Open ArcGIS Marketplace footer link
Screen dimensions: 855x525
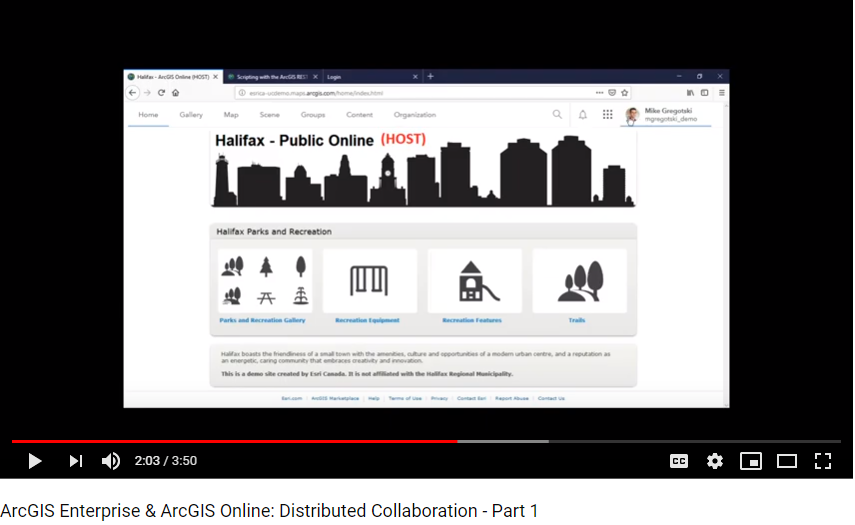(335, 399)
